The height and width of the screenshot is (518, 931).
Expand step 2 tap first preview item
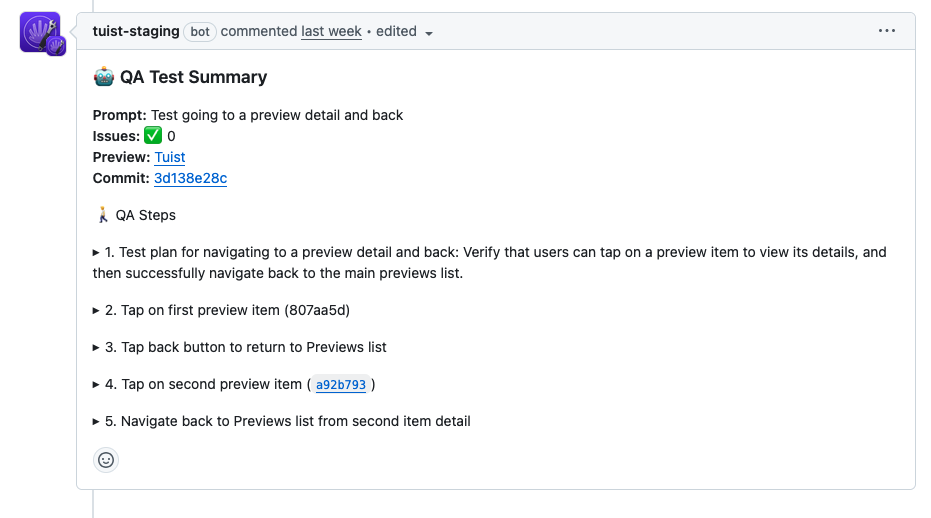[97, 310]
